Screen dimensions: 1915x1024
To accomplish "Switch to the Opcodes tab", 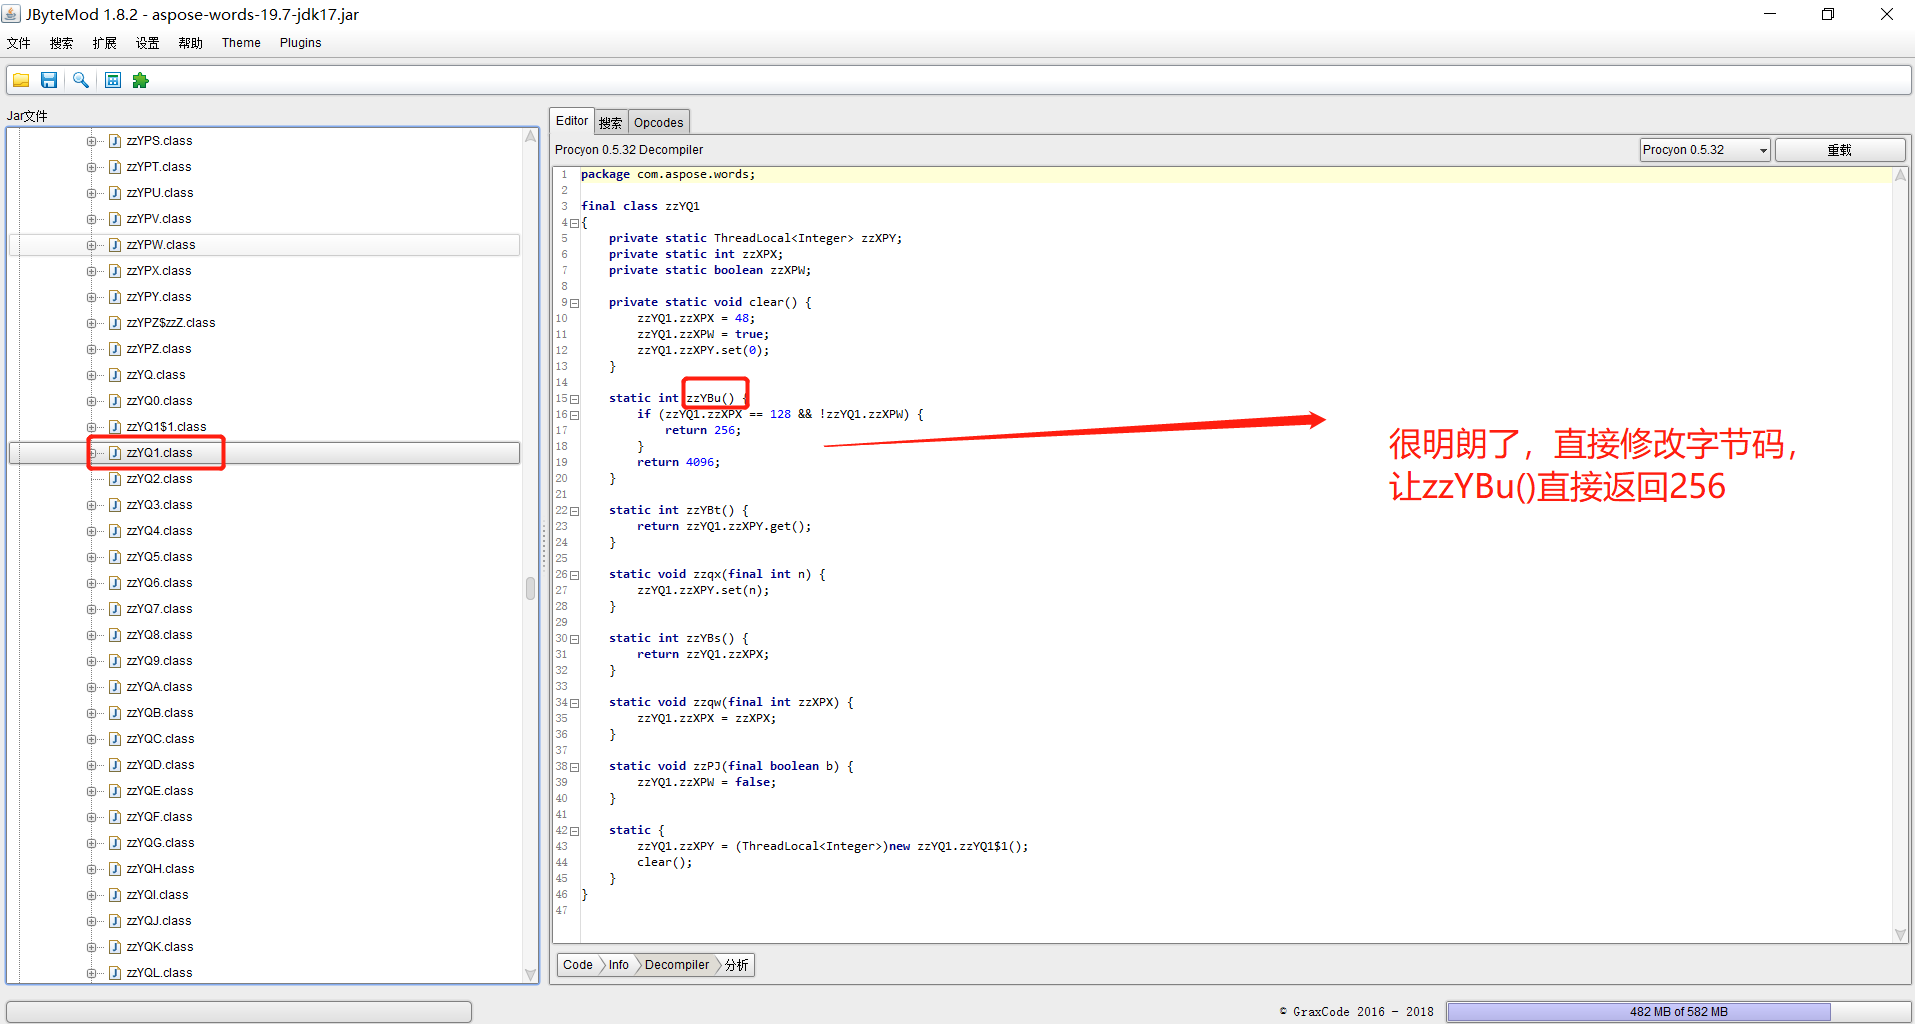I will [658, 123].
